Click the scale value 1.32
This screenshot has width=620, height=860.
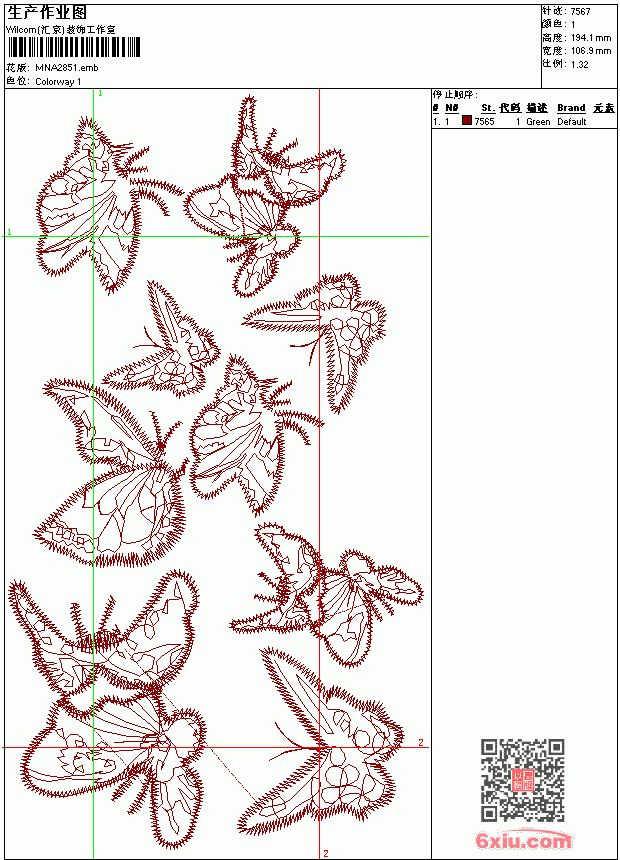579,64
